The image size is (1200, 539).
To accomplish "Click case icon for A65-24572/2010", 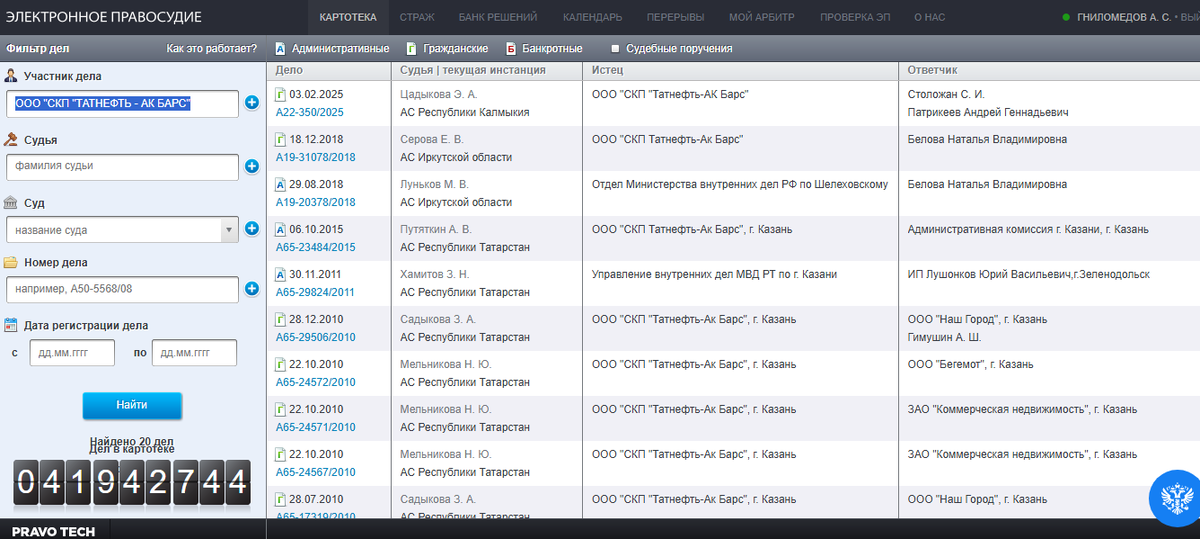I will (281, 364).
